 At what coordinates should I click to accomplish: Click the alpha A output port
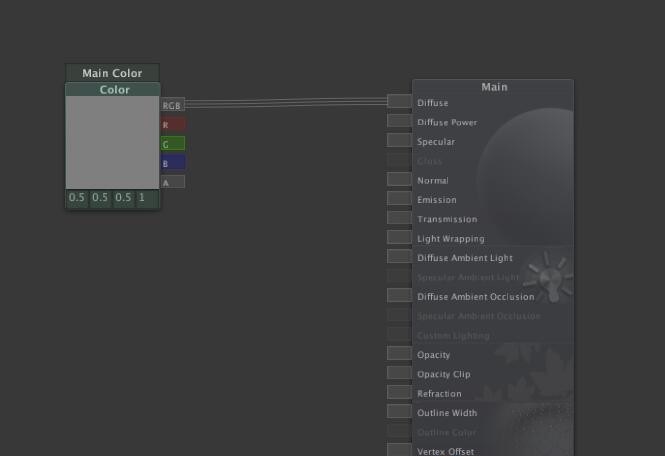pyautogui.click(x=172, y=182)
